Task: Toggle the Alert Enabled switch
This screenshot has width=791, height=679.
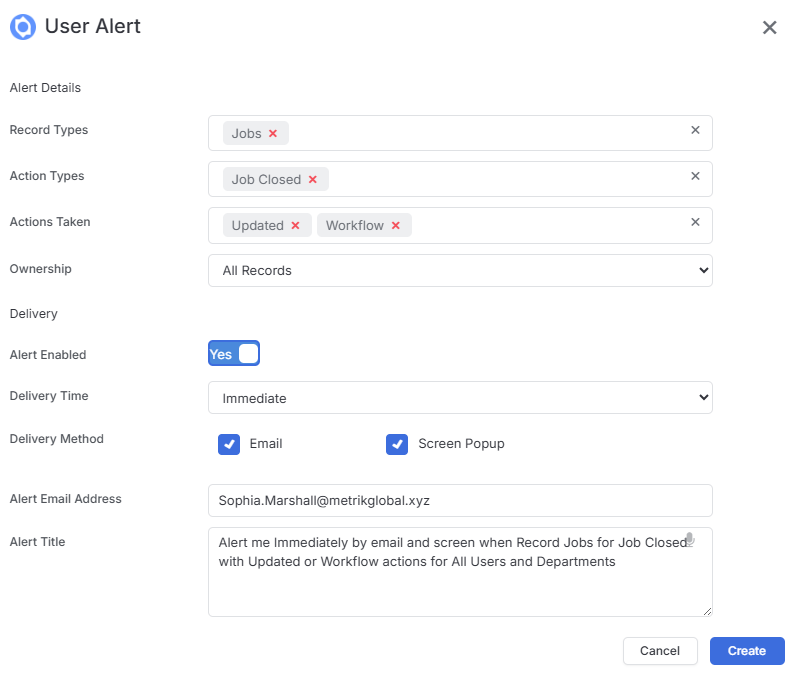Action: tap(234, 353)
